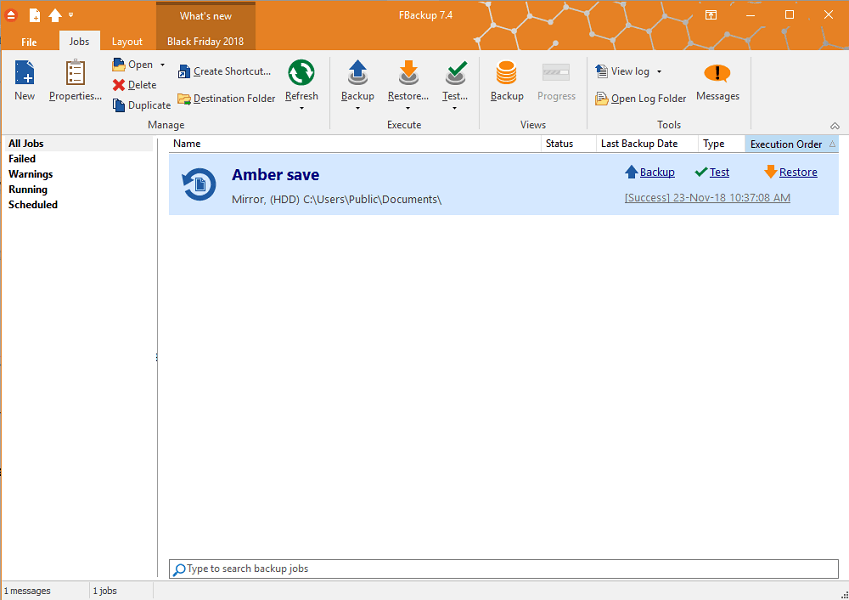Click the Test link for Amber save
The height and width of the screenshot is (600, 849).
pos(712,172)
